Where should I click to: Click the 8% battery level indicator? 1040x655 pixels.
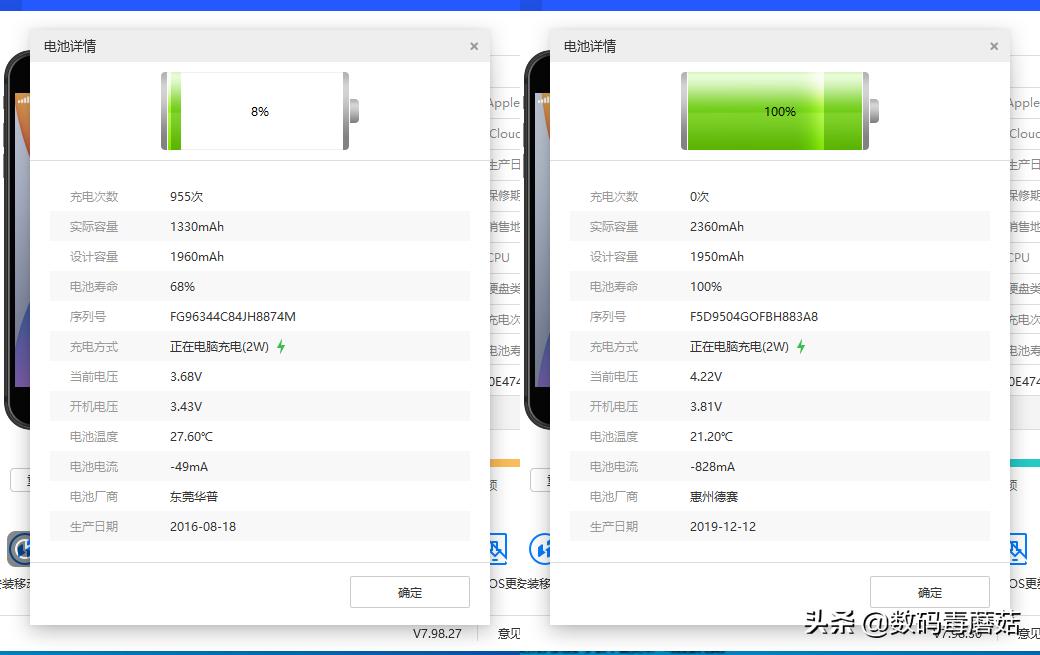pyautogui.click(x=259, y=111)
